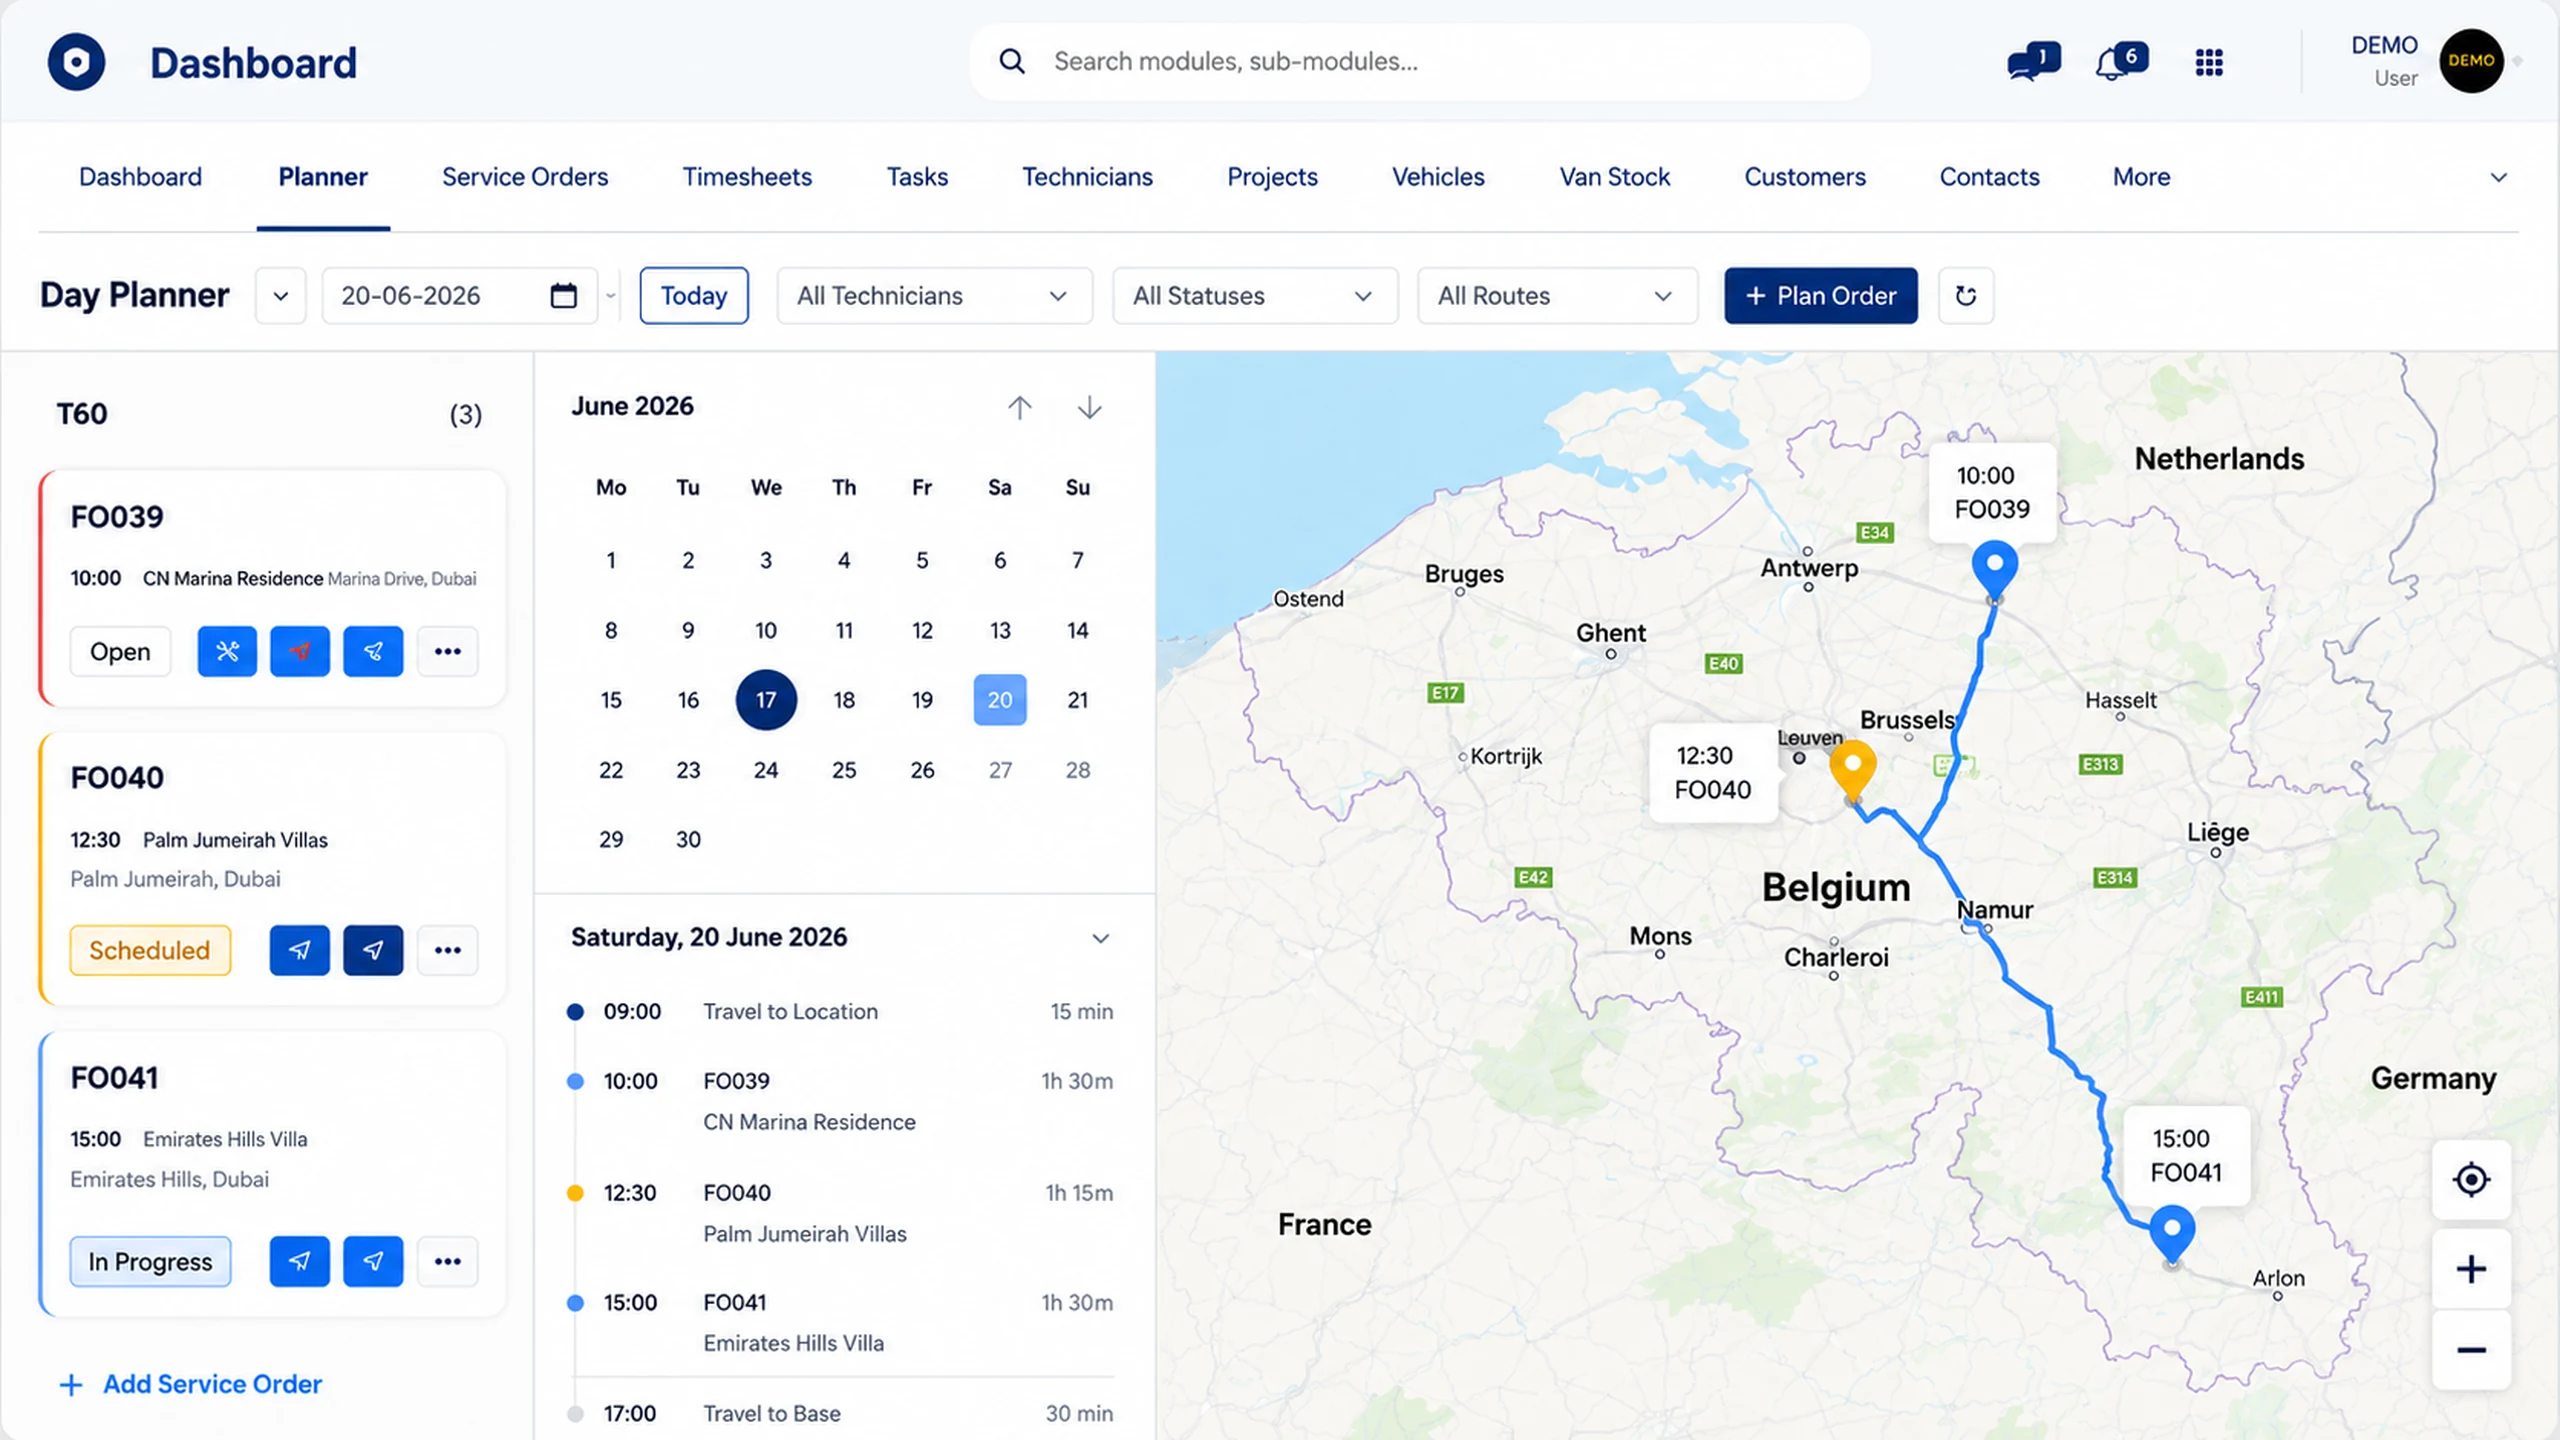Click the In Progress status on FO041
Viewport: 2560px width, 1440px height.
[150, 1261]
